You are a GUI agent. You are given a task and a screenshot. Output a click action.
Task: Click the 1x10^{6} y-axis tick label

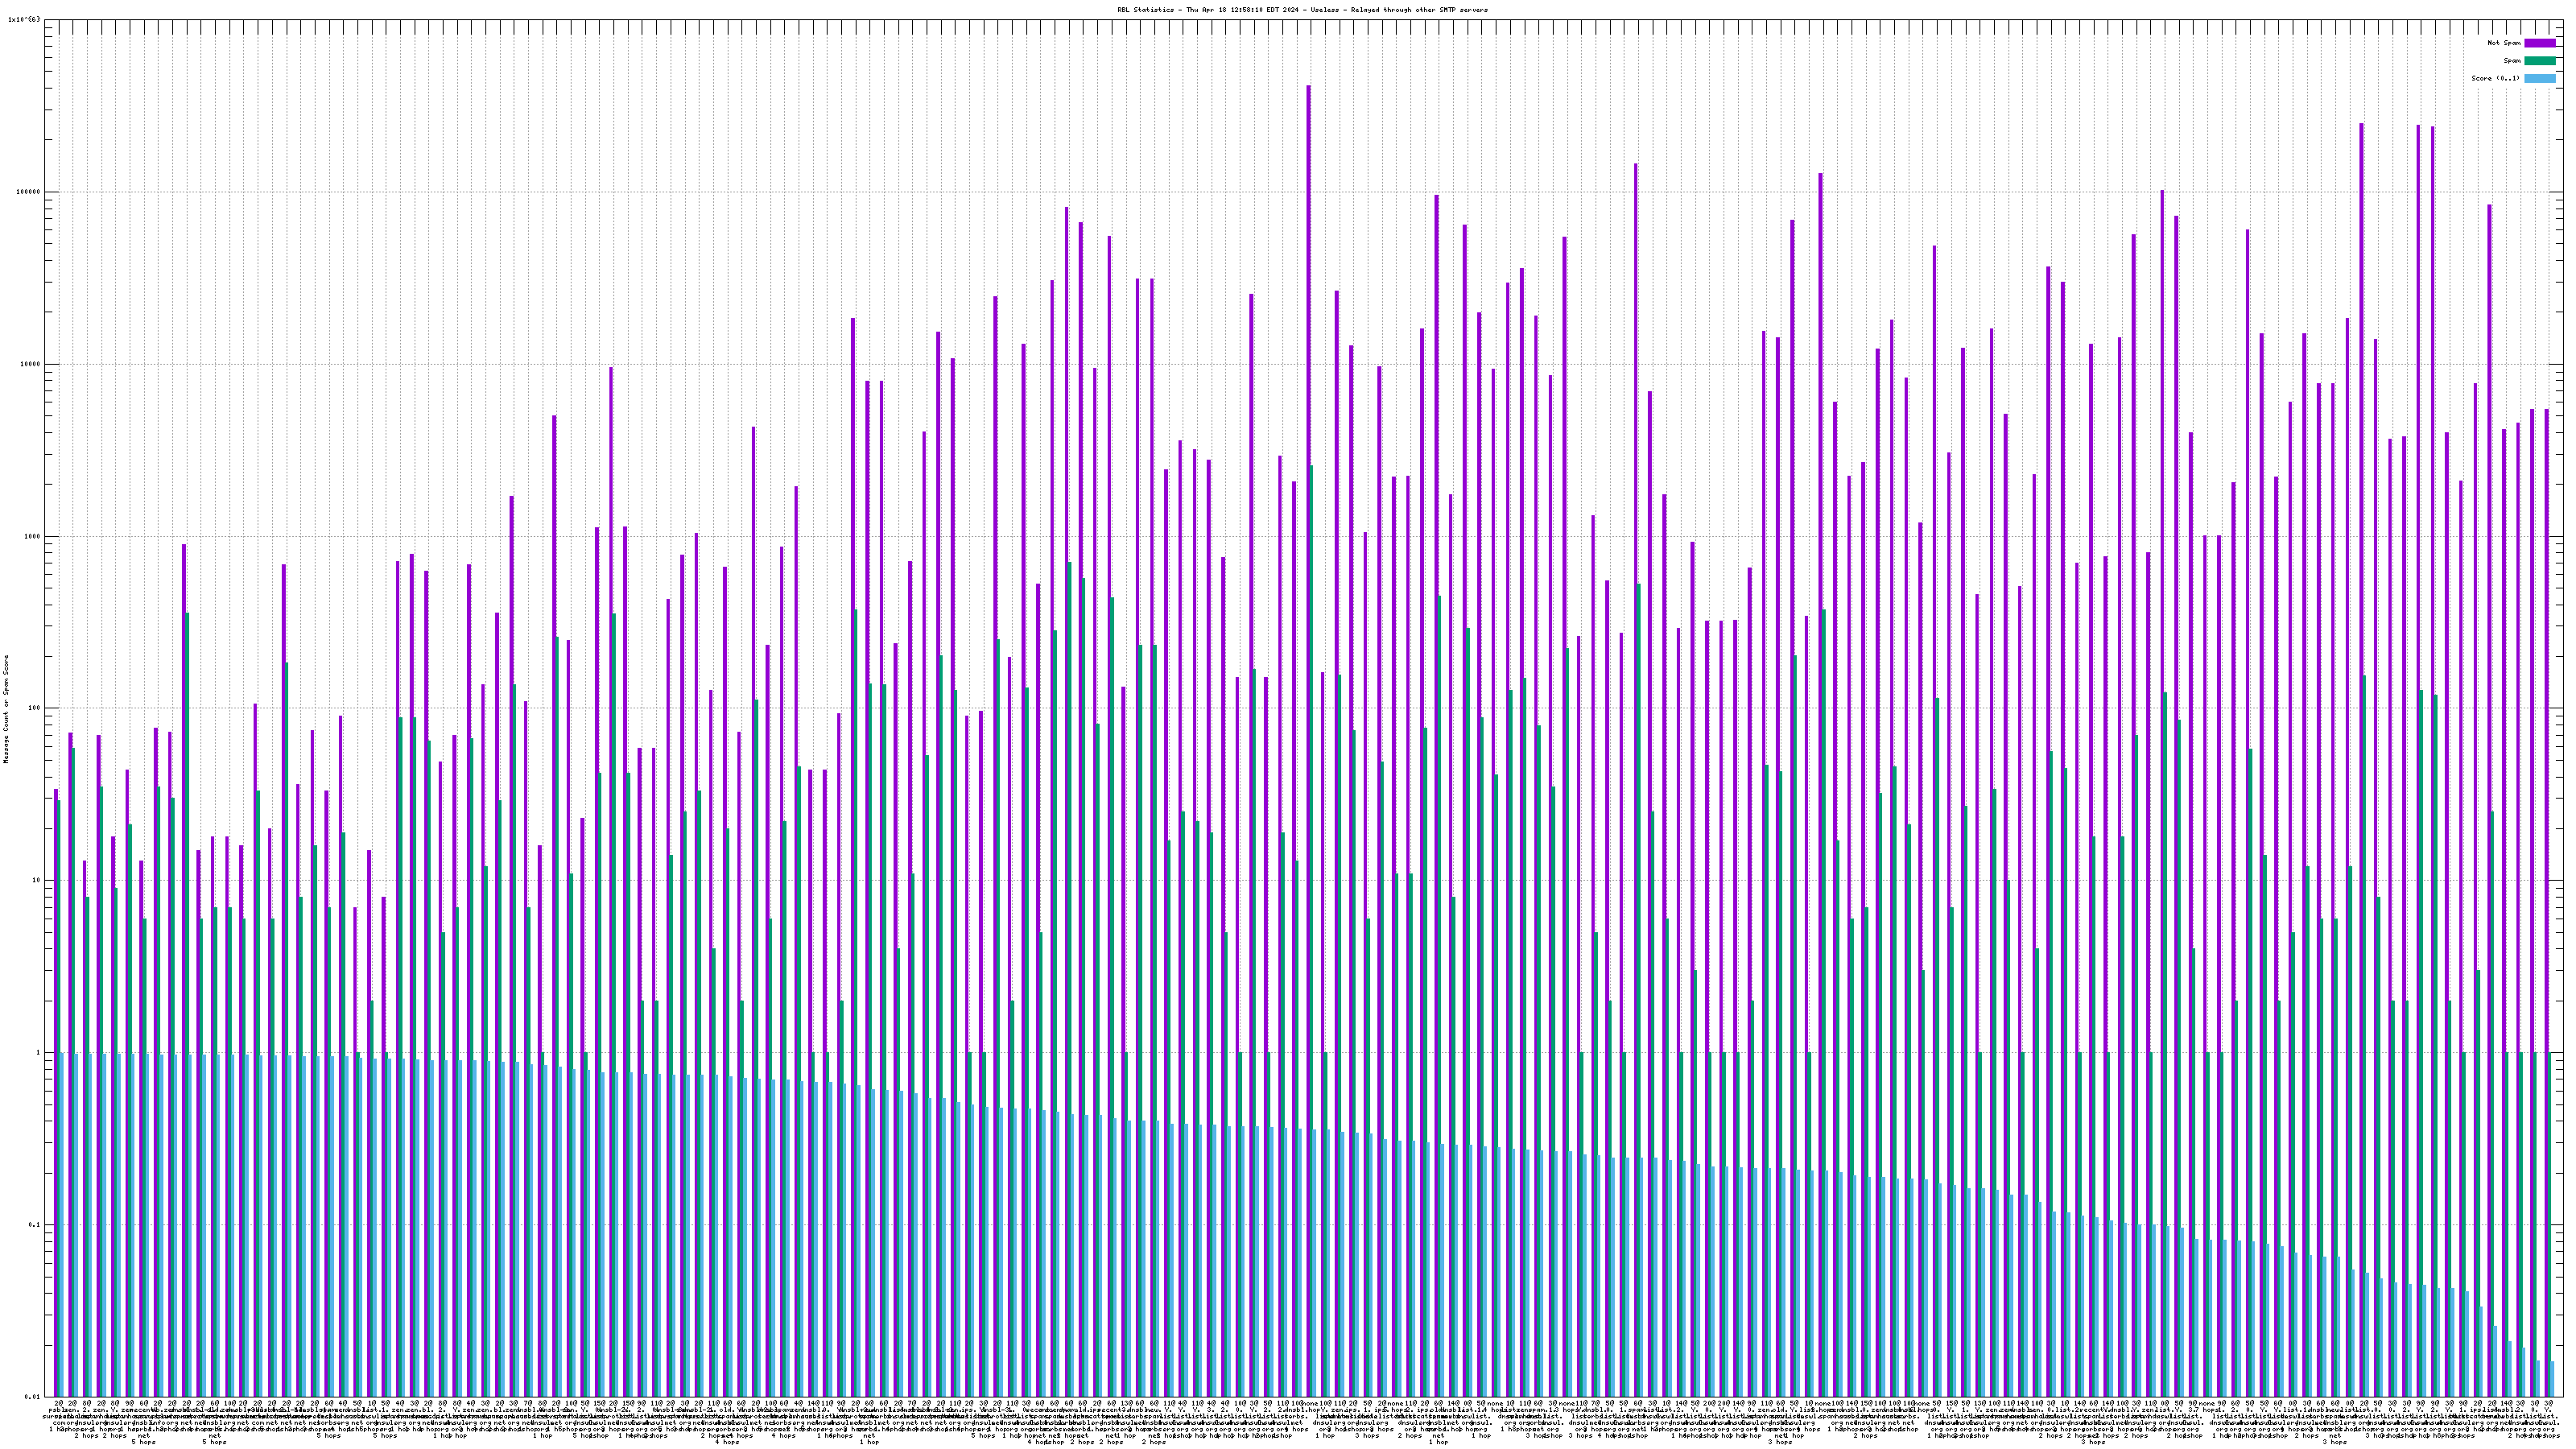pos(24,19)
